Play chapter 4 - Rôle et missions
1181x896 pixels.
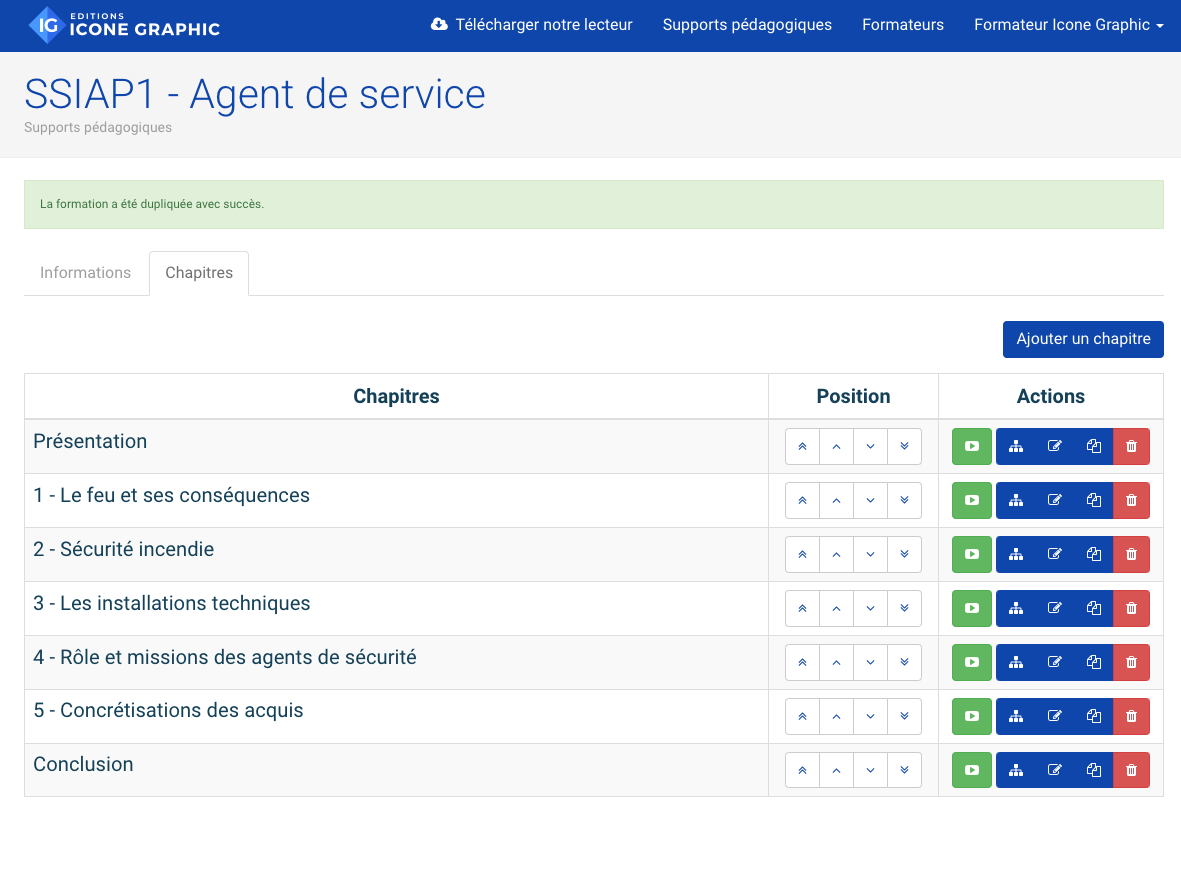pyautogui.click(x=972, y=663)
